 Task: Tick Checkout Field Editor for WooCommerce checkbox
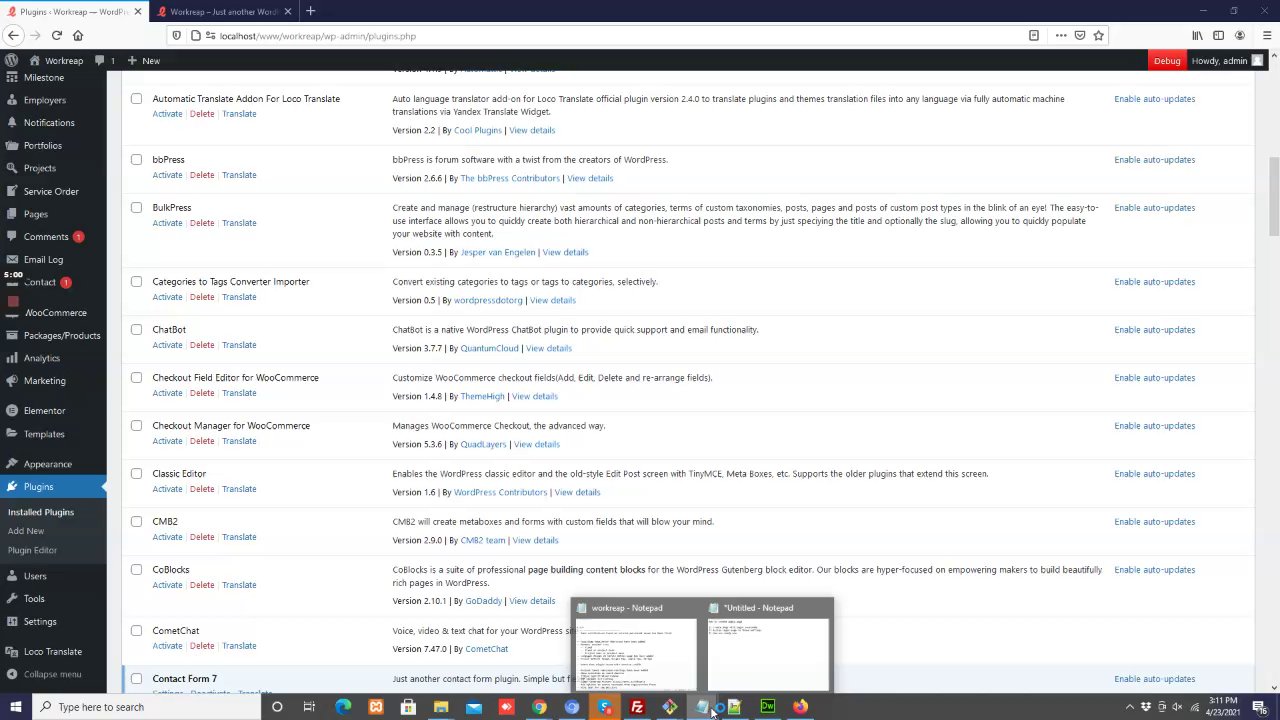[137, 378]
